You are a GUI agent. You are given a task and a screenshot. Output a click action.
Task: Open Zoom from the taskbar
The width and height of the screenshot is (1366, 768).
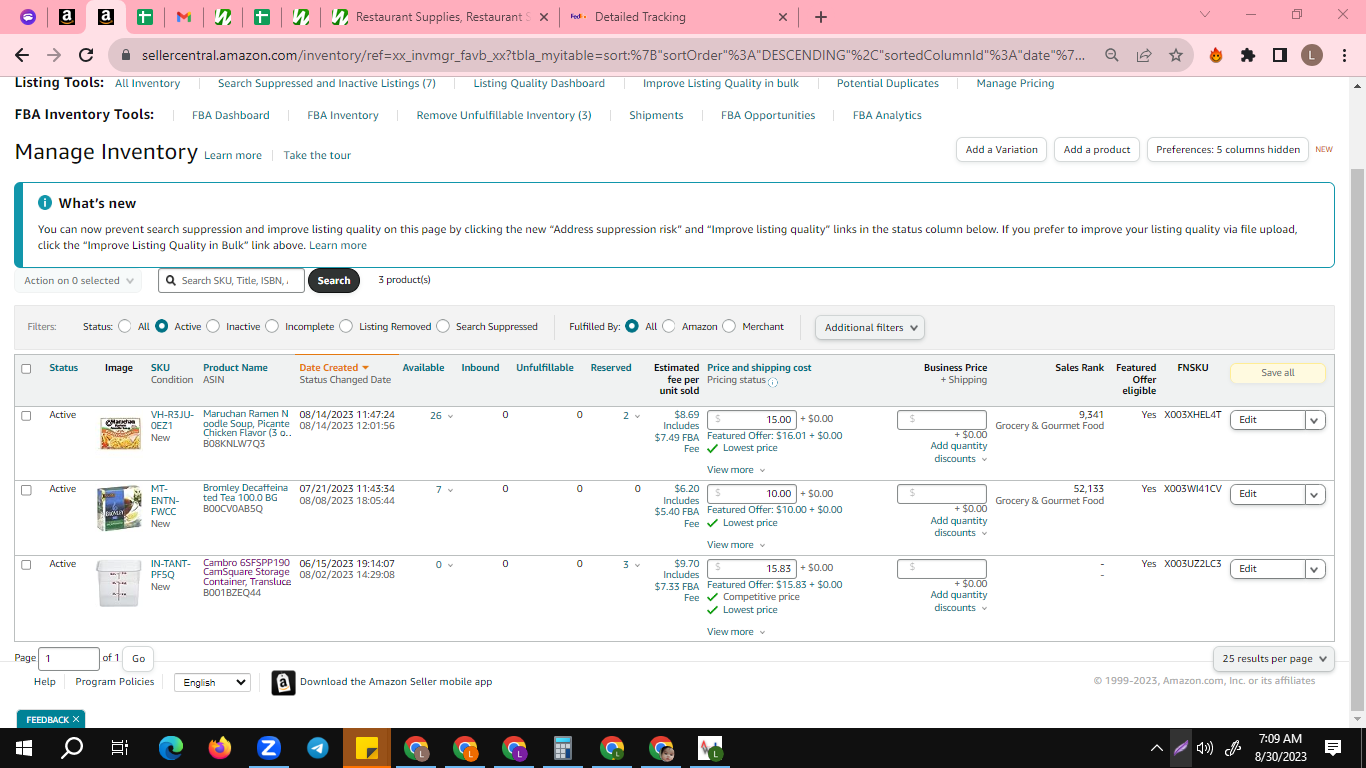pyautogui.click(x=268, y=747)
